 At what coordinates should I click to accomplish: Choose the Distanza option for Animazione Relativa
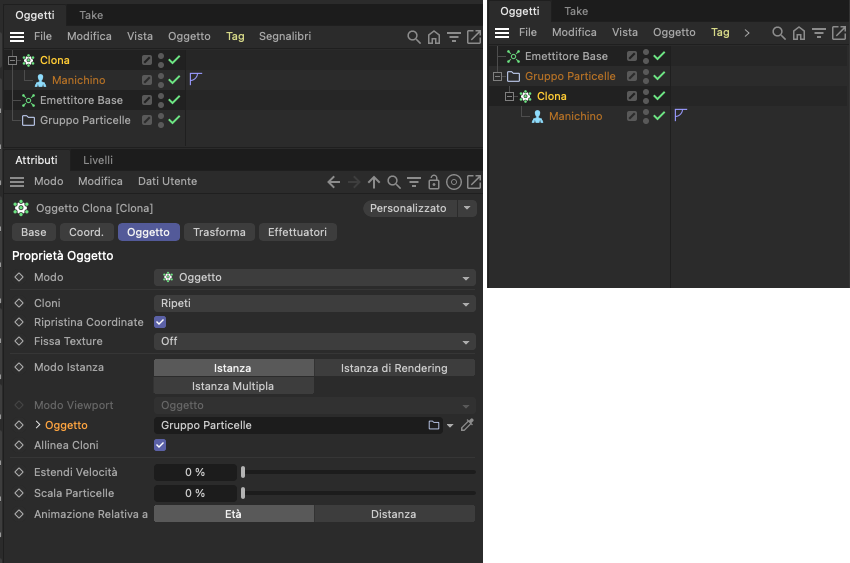click(x=394, y=514)
